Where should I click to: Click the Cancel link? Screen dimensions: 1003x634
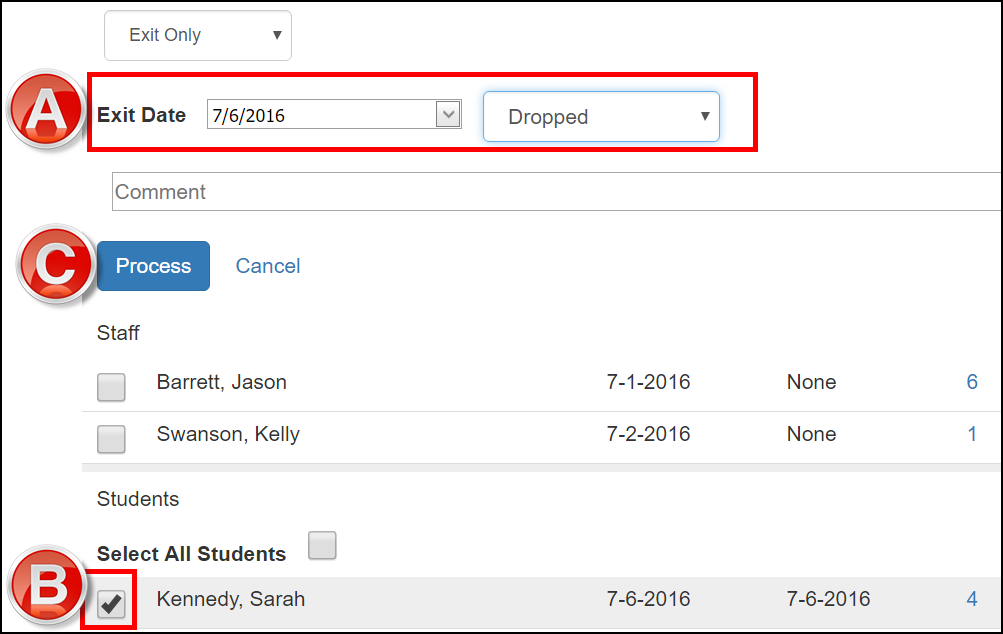[268, 266]
